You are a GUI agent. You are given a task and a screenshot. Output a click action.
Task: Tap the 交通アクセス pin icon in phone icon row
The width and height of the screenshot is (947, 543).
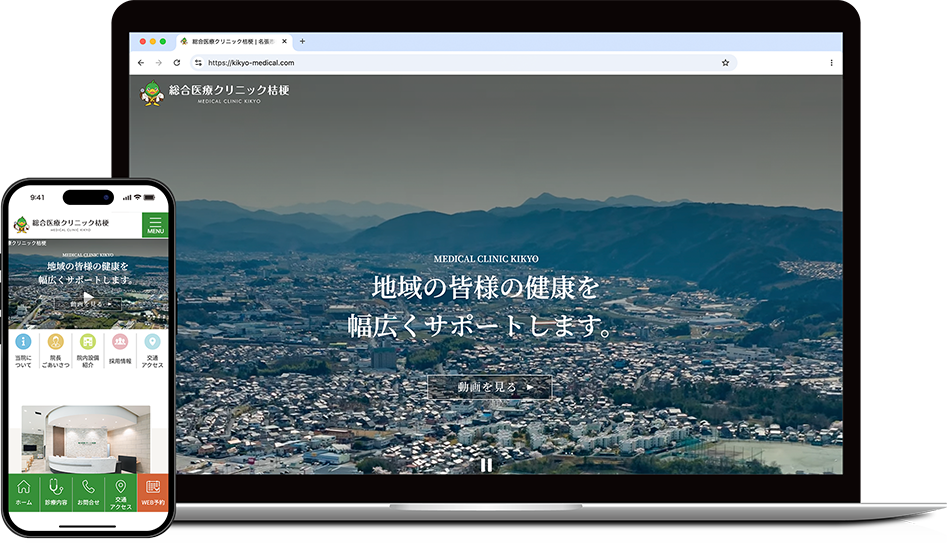[152, 342]
